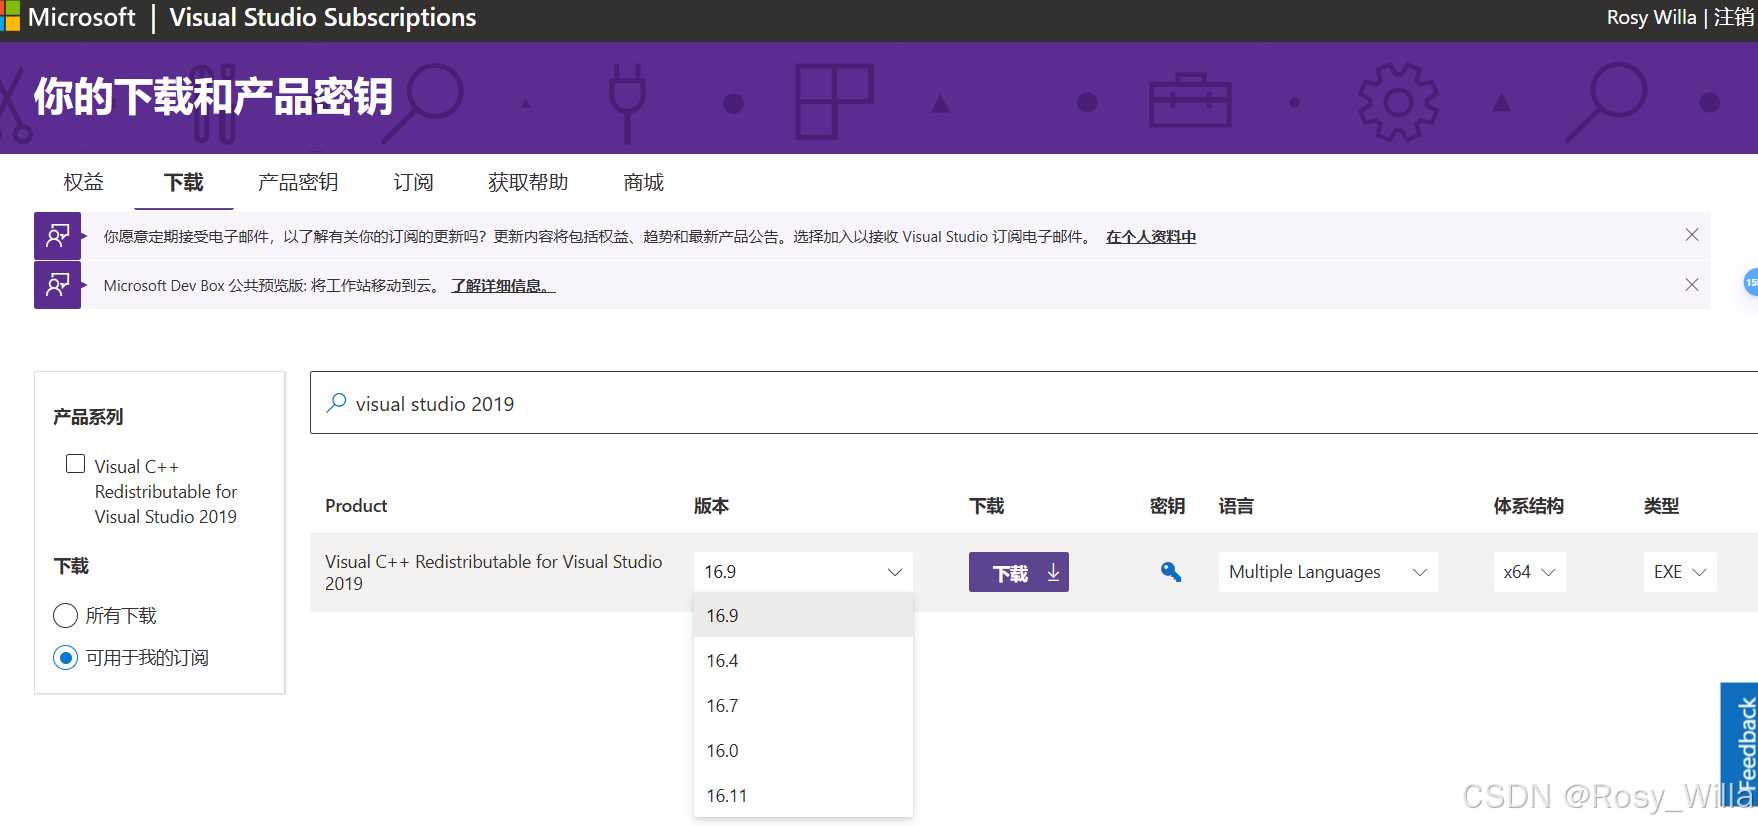The height and width of the screenshot is (826, 1758).
Task: Check Visual C++ Redistributable for Visual Studio 2019
Action: (x=75, y=464)
